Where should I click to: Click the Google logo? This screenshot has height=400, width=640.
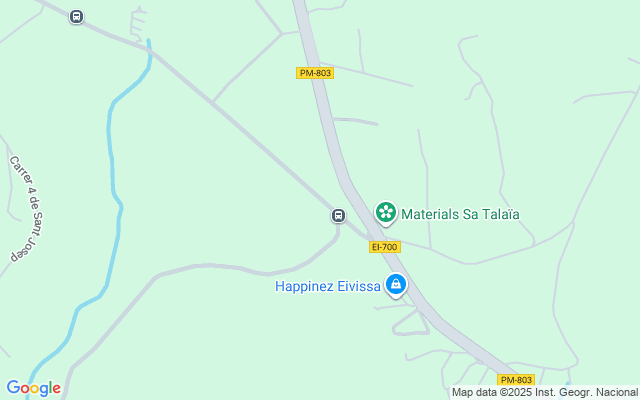(33, 388)
